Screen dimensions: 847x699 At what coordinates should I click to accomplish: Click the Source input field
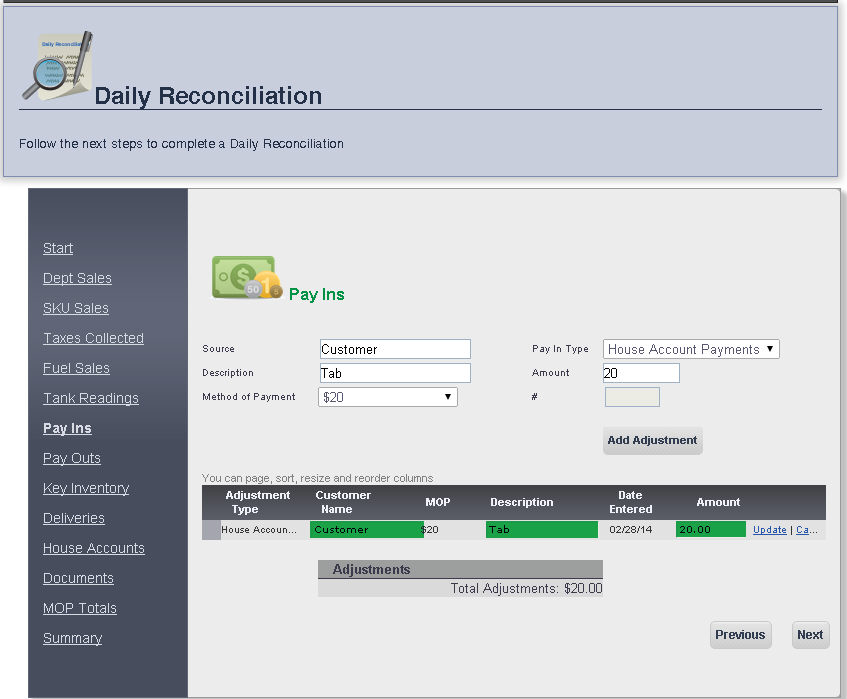[x=395, y=349]
